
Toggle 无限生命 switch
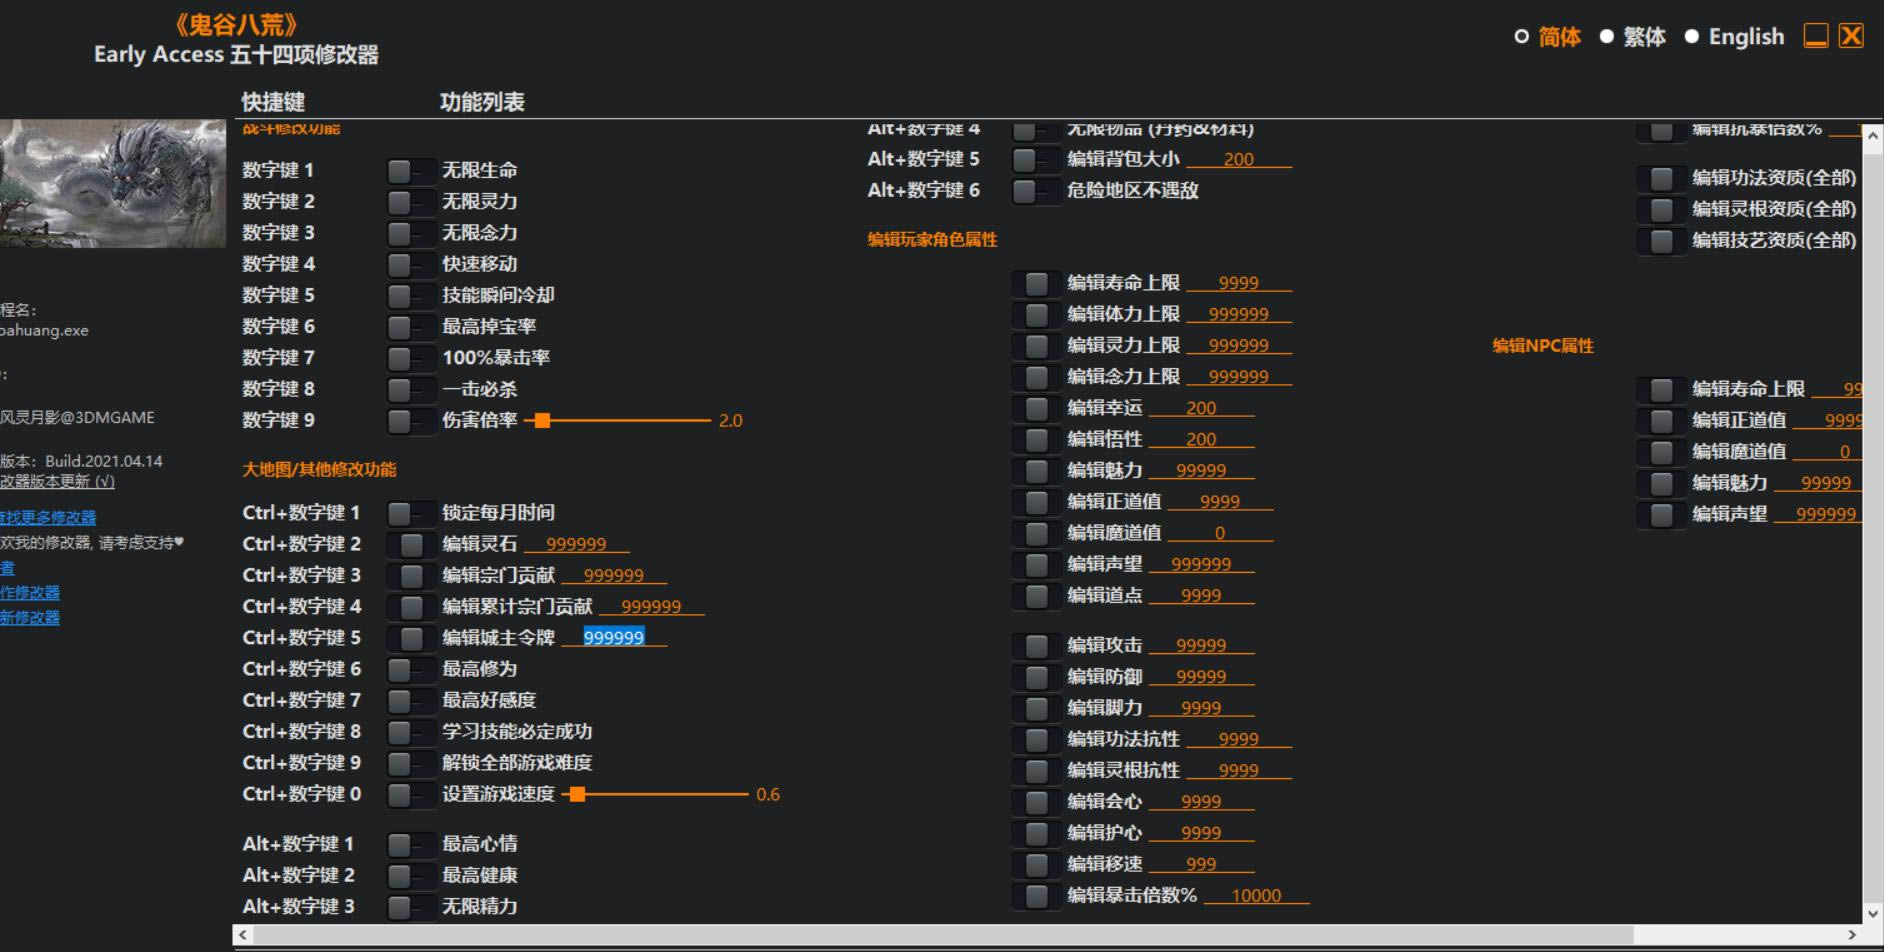(x=410, y=171)
